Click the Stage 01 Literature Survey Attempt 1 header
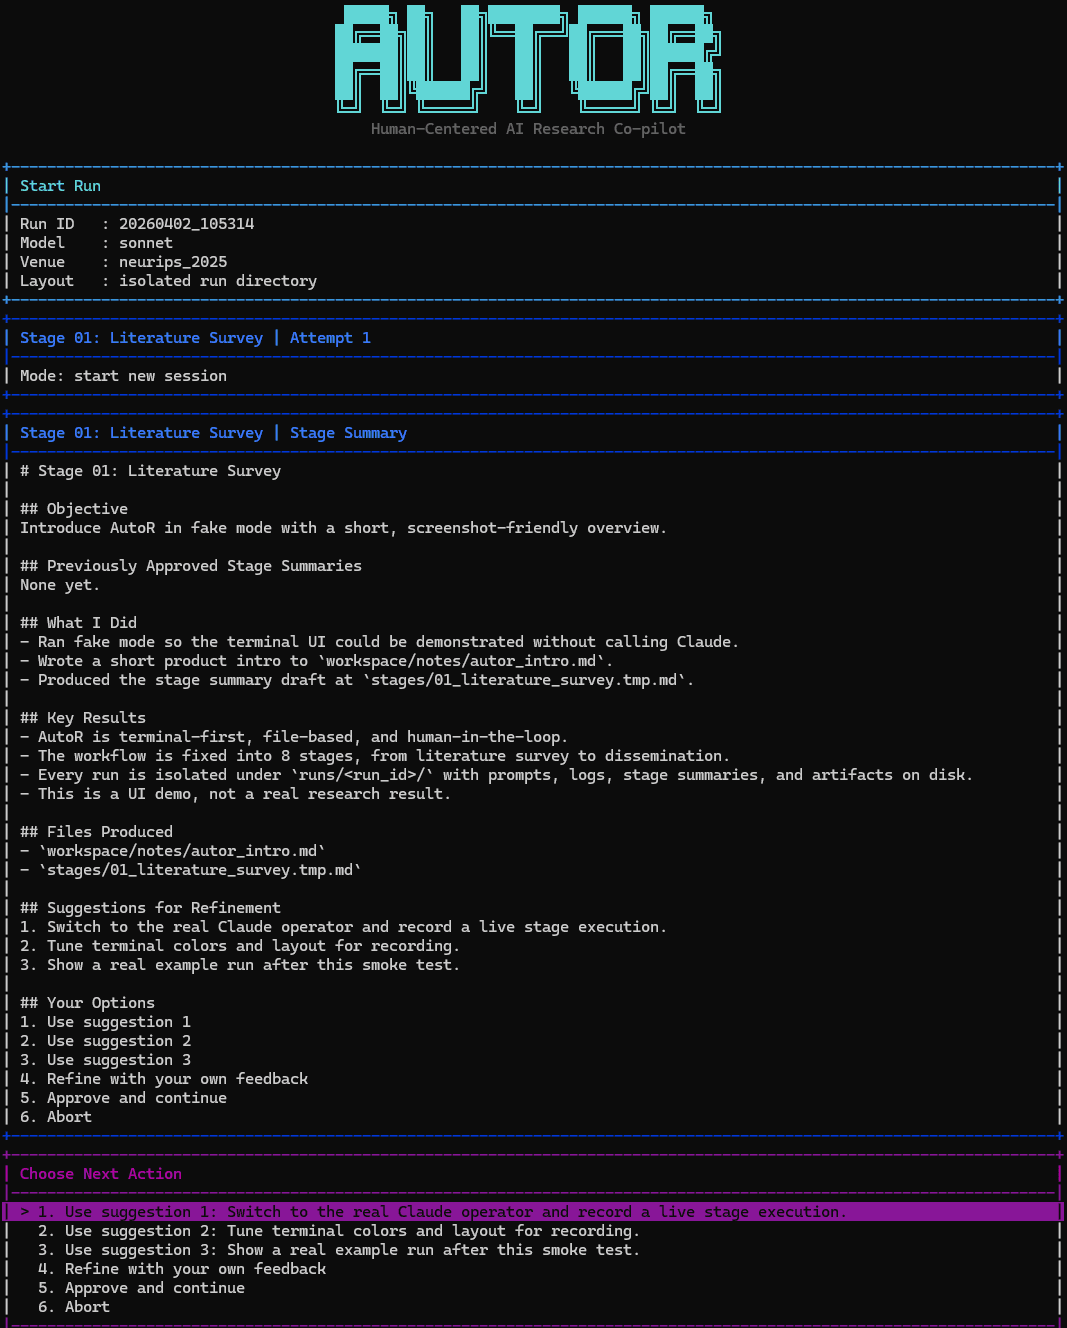 [x=195, y=338]
